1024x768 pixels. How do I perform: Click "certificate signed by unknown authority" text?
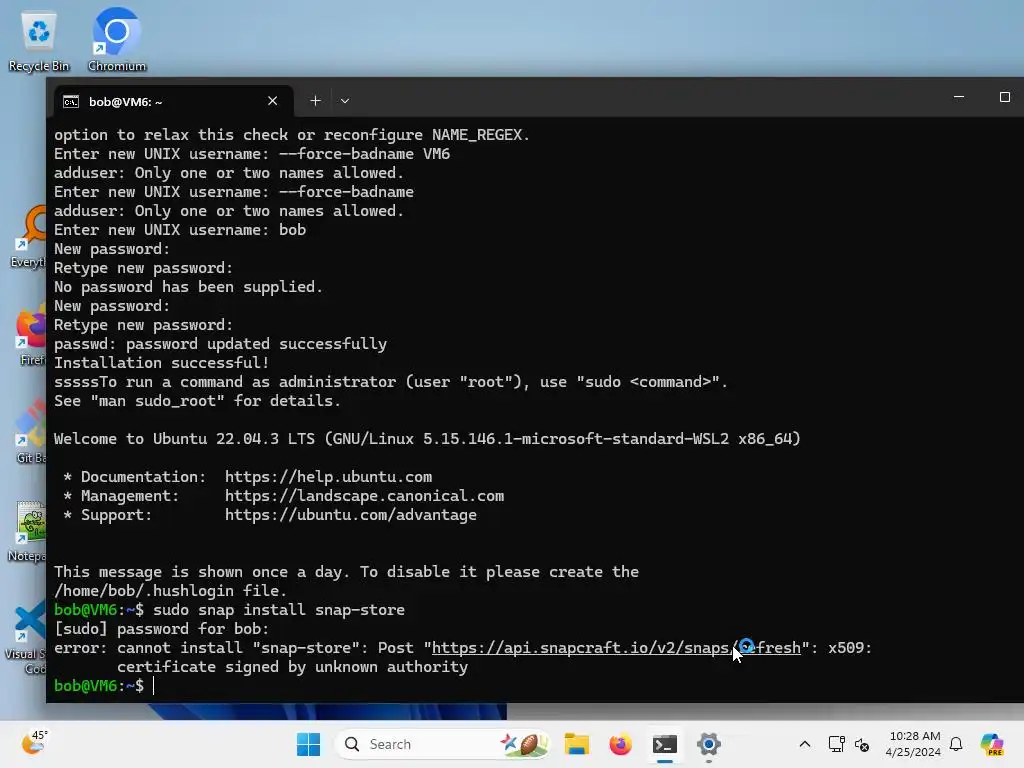tap(293, 667)
